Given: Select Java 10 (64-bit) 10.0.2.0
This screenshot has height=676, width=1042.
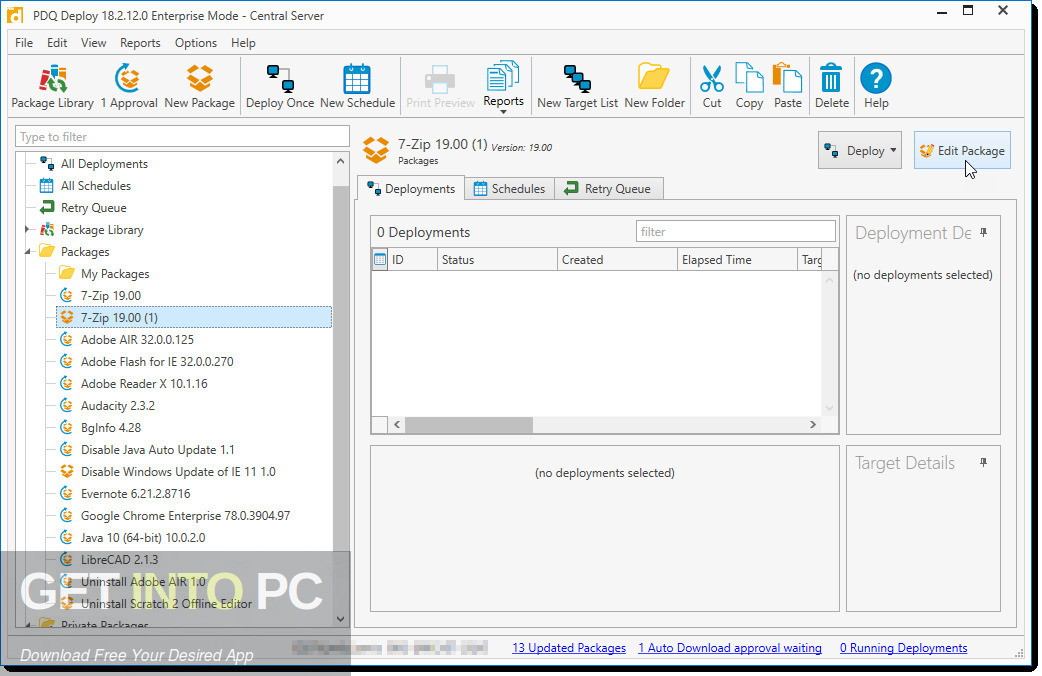Looking at the screenshot, I should pyautogui.click(x=143, y=536).
